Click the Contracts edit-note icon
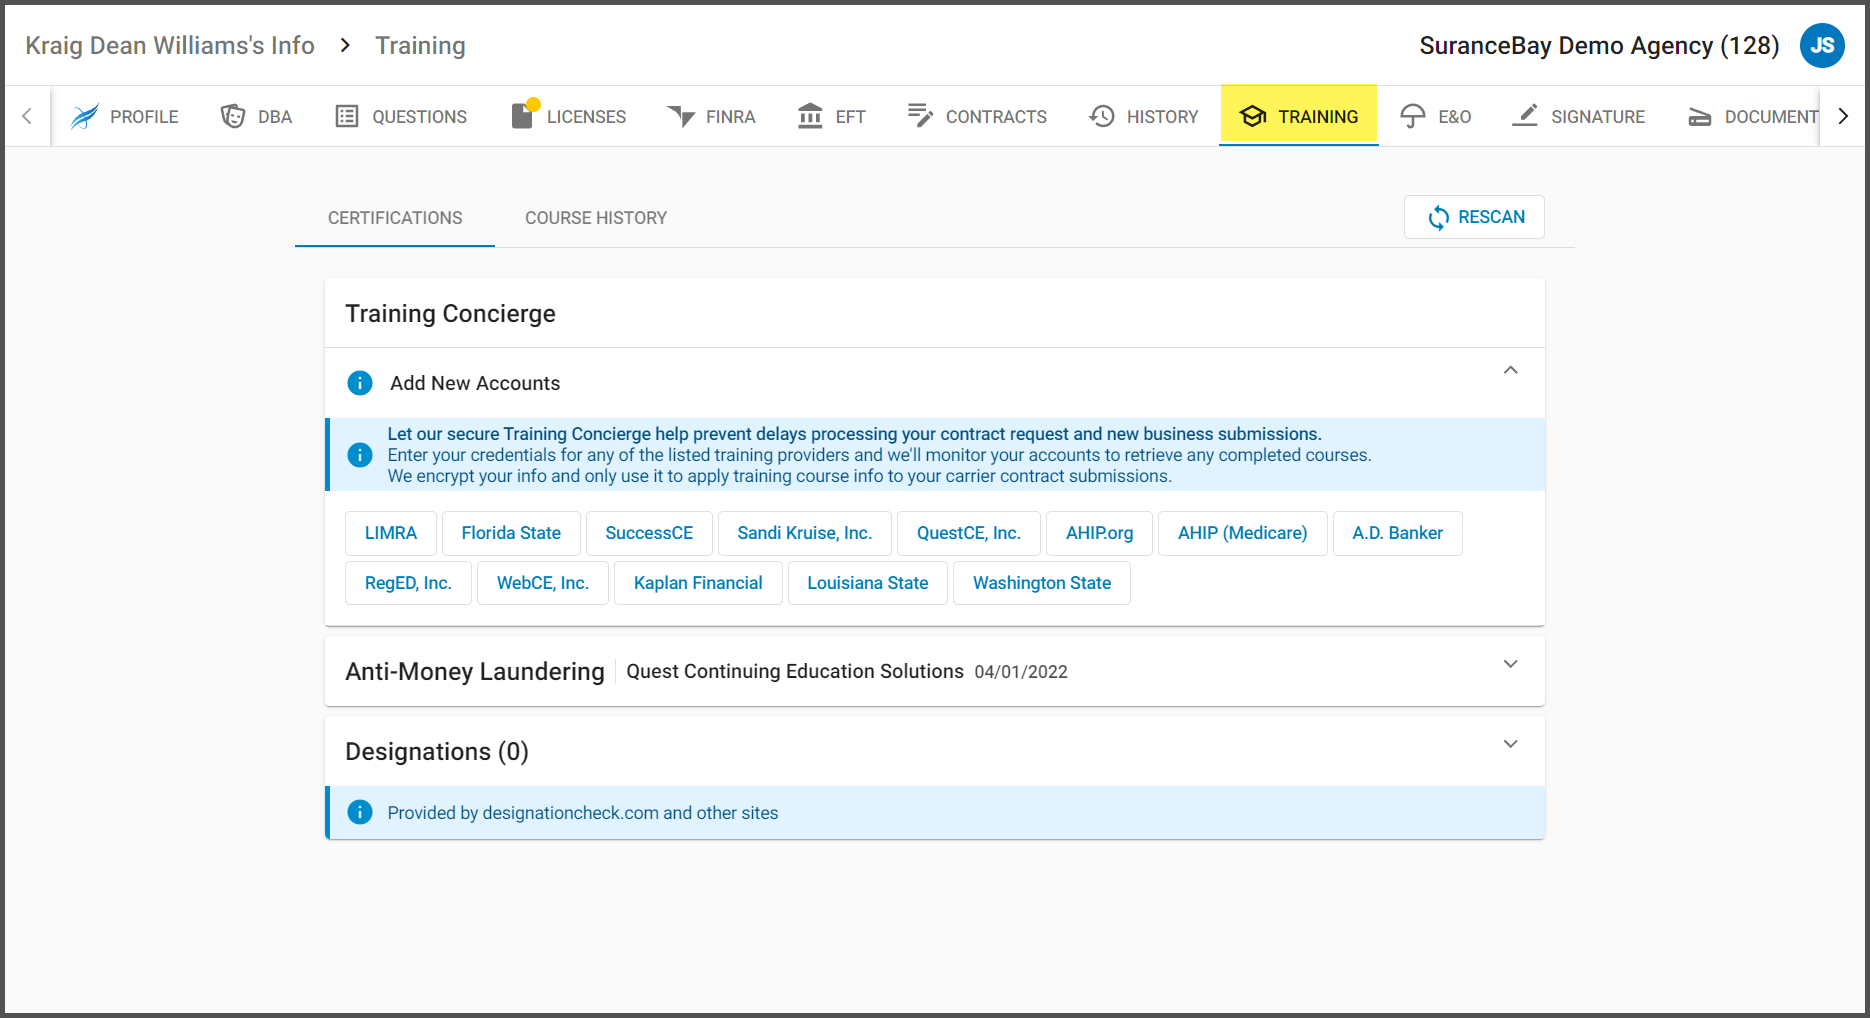The width and height of the screenshot is (1870, 1018). click(x=920, y=116)
